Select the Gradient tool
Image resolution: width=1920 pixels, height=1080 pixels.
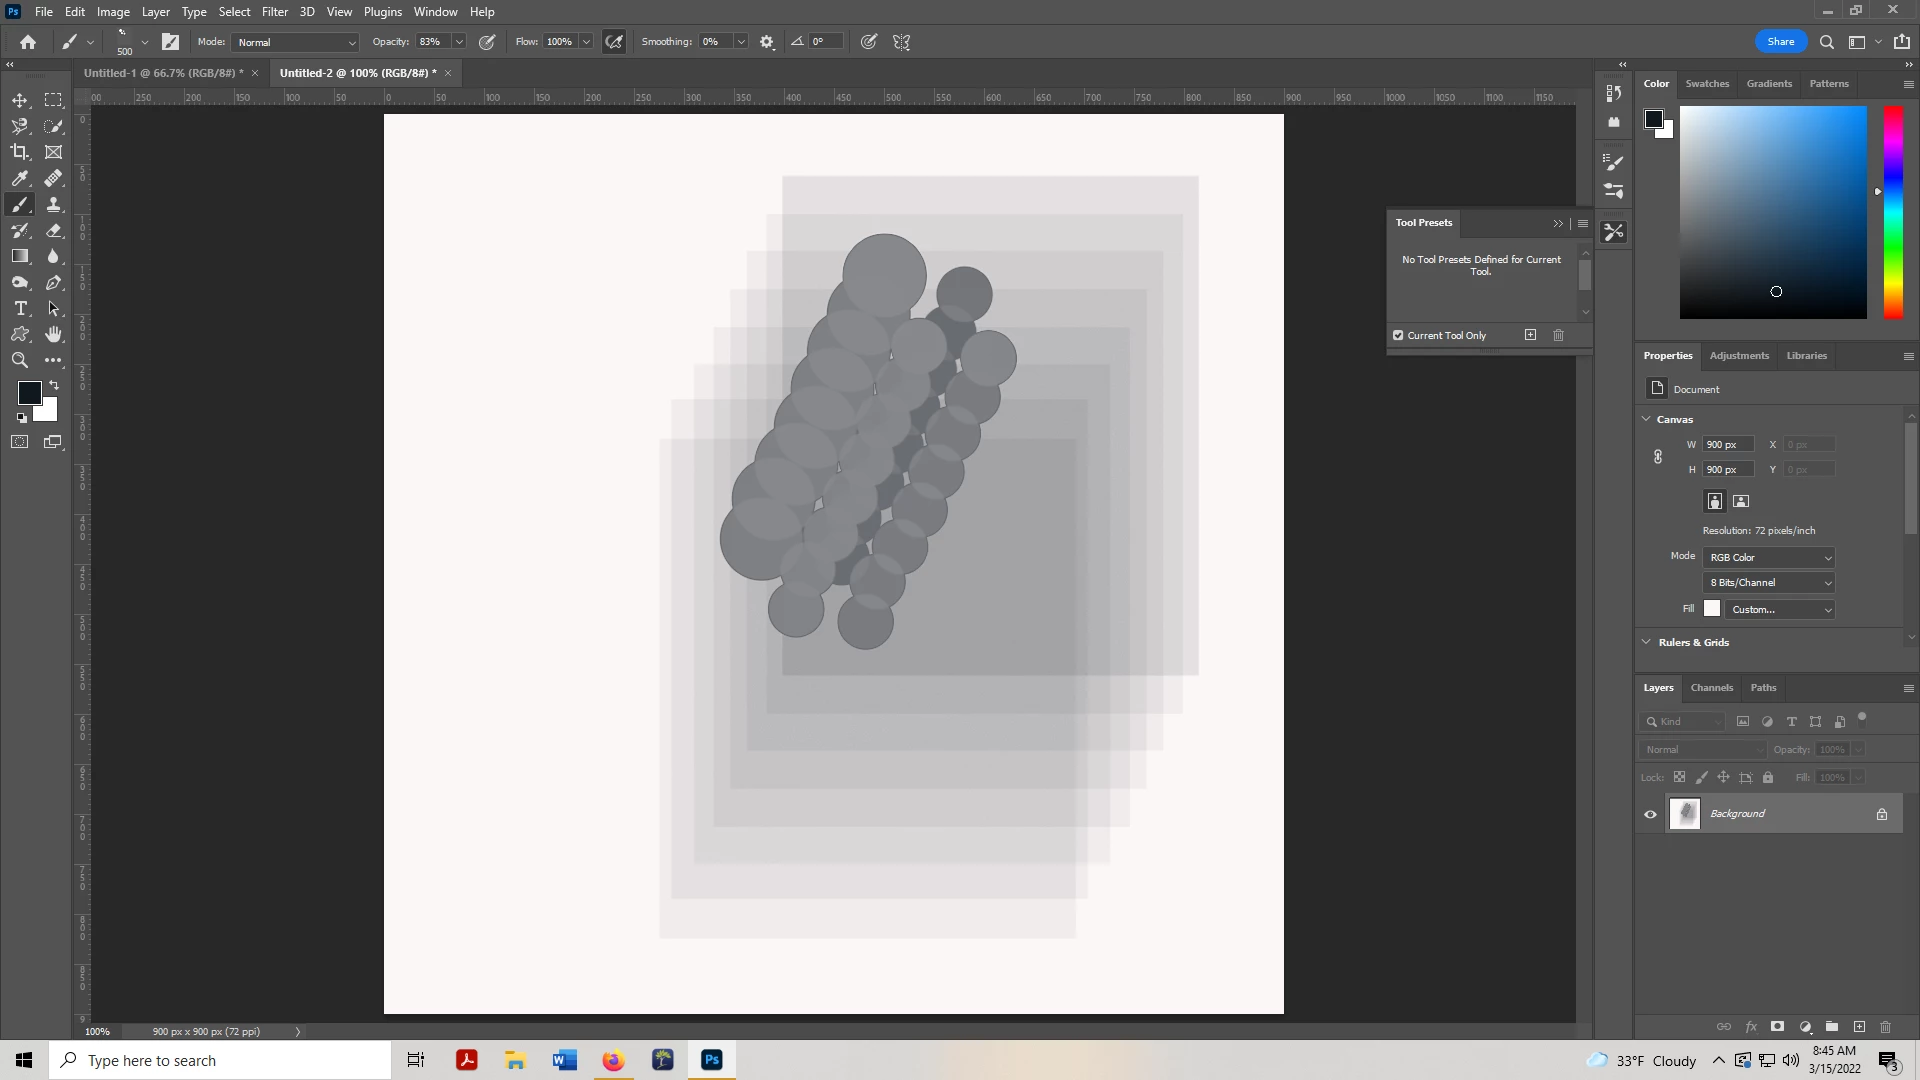[20, 256]
